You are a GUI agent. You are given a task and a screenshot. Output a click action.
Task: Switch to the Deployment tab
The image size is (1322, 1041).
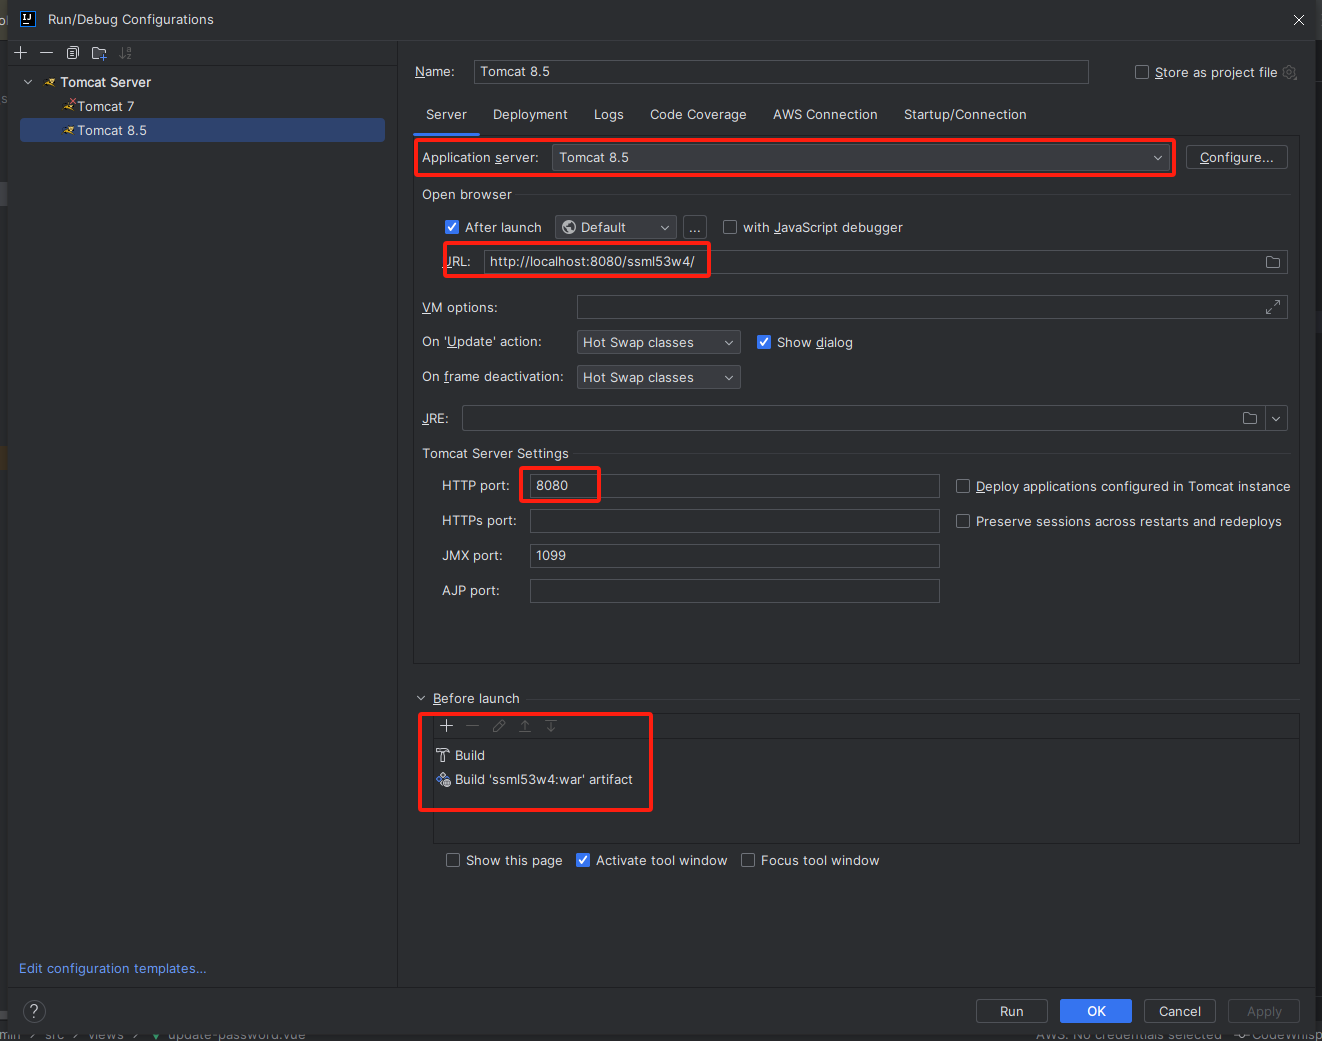(530, 115)
